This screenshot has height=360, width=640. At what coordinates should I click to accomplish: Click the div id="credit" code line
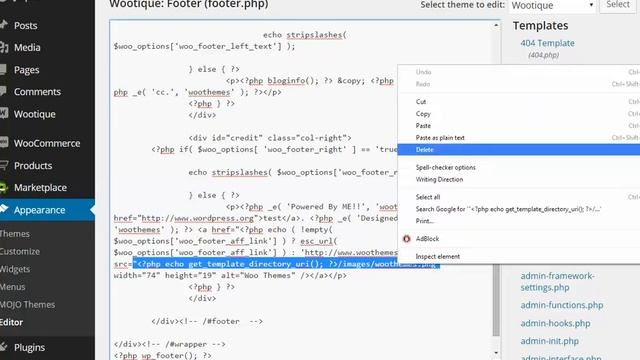[270, 138]
